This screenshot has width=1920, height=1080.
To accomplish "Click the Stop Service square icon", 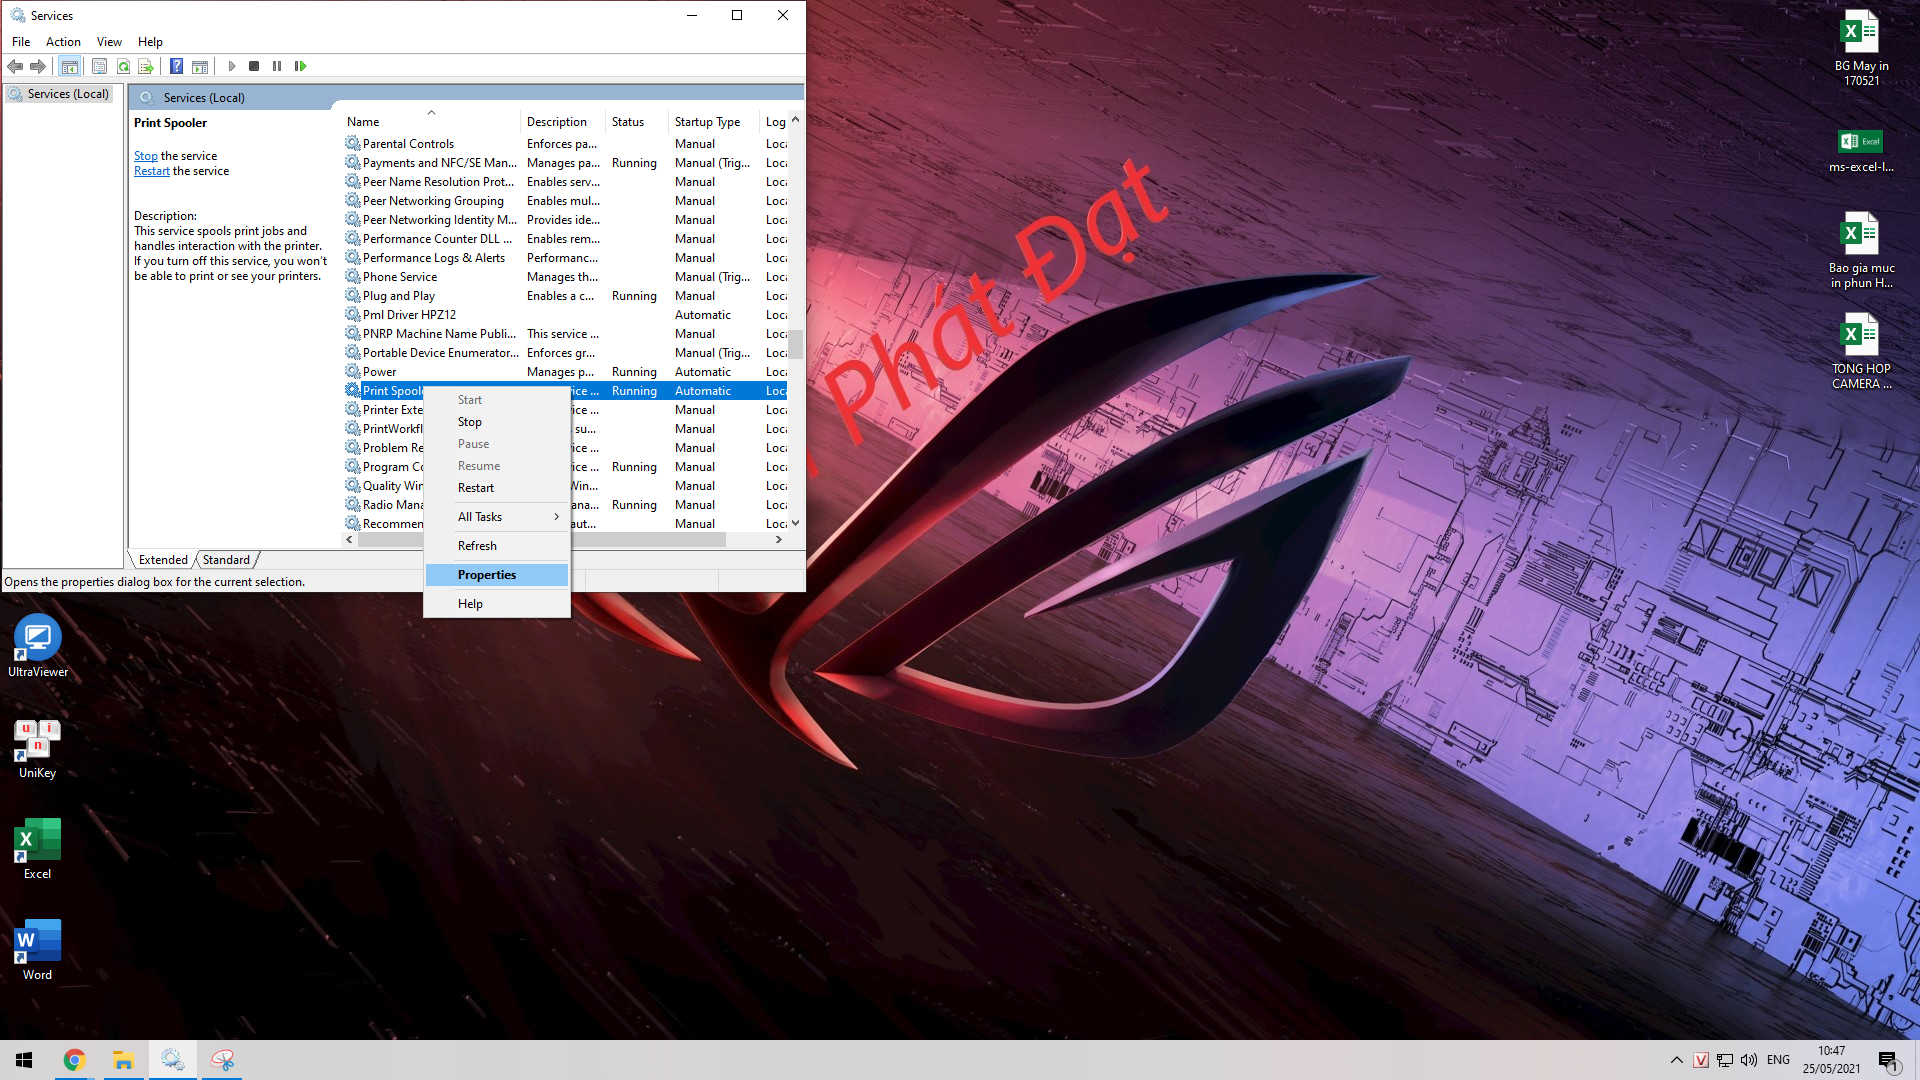I will 254,66.
